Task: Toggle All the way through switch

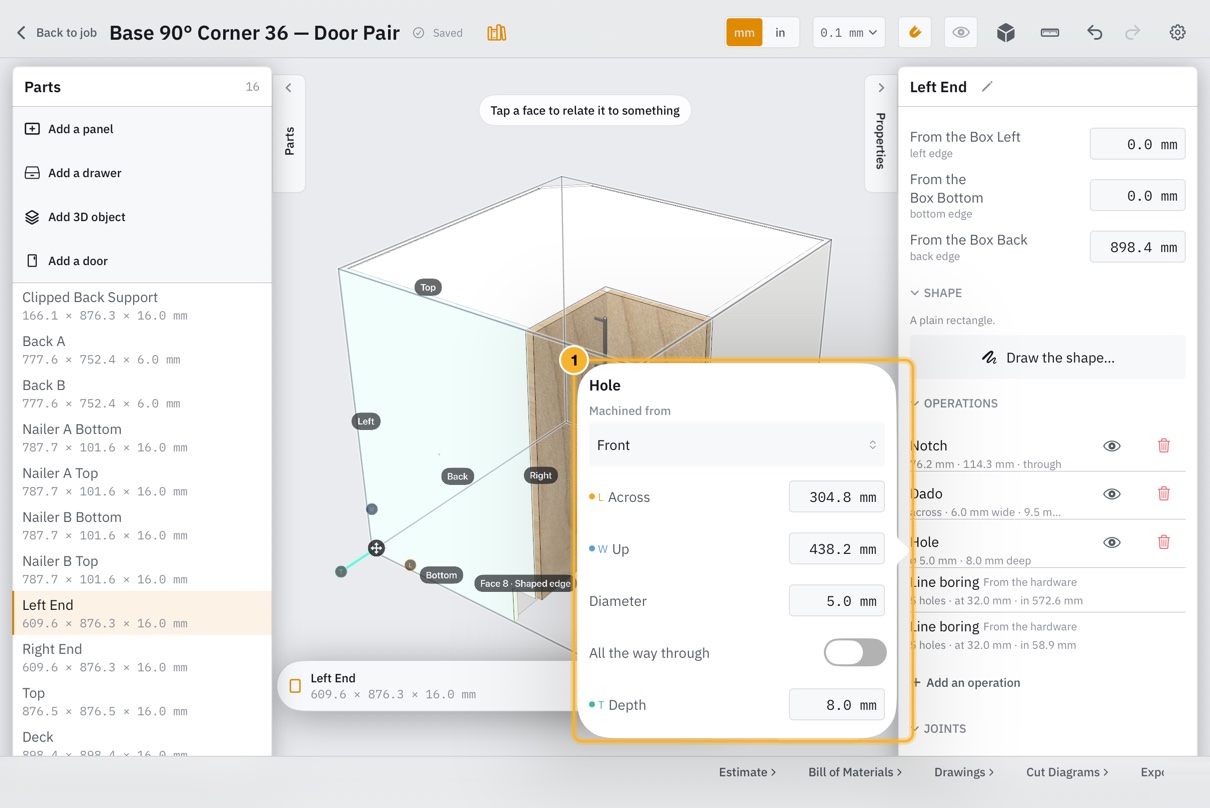Action: (855, 652)
